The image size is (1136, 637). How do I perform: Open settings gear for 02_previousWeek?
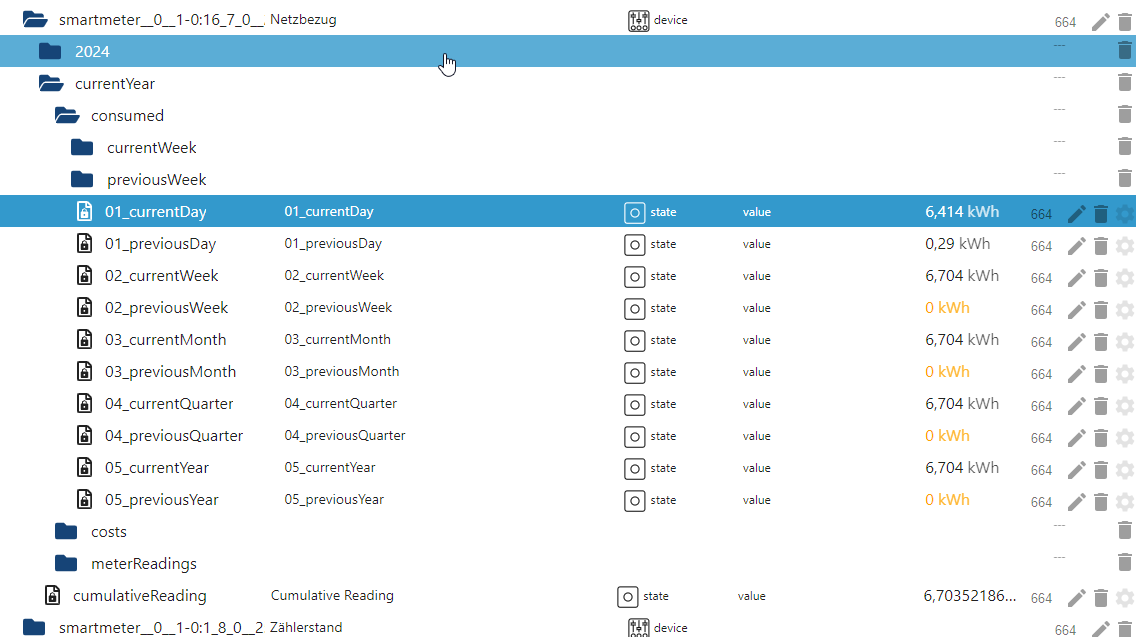(x=1124, y=309)
